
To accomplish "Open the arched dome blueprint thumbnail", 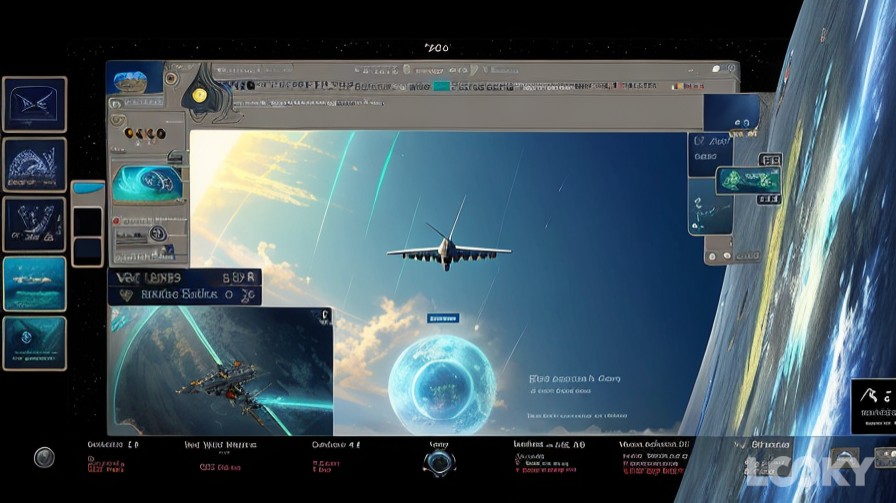I will 34,165.
